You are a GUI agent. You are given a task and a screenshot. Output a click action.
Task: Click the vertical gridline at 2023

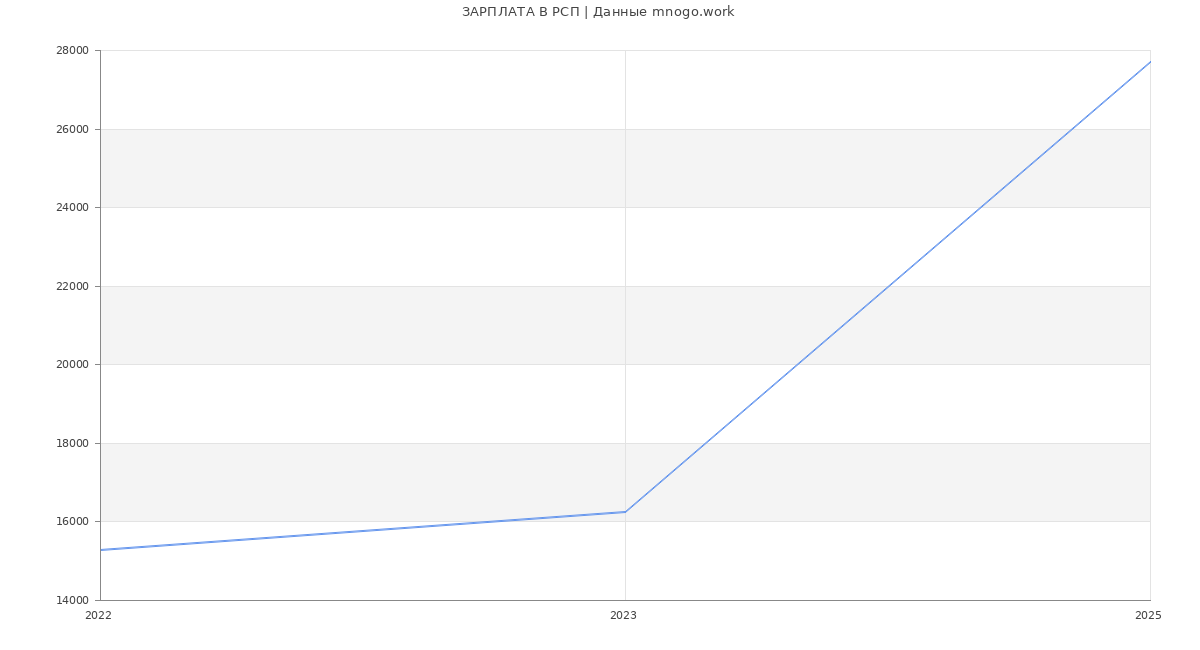click(625, 250)
